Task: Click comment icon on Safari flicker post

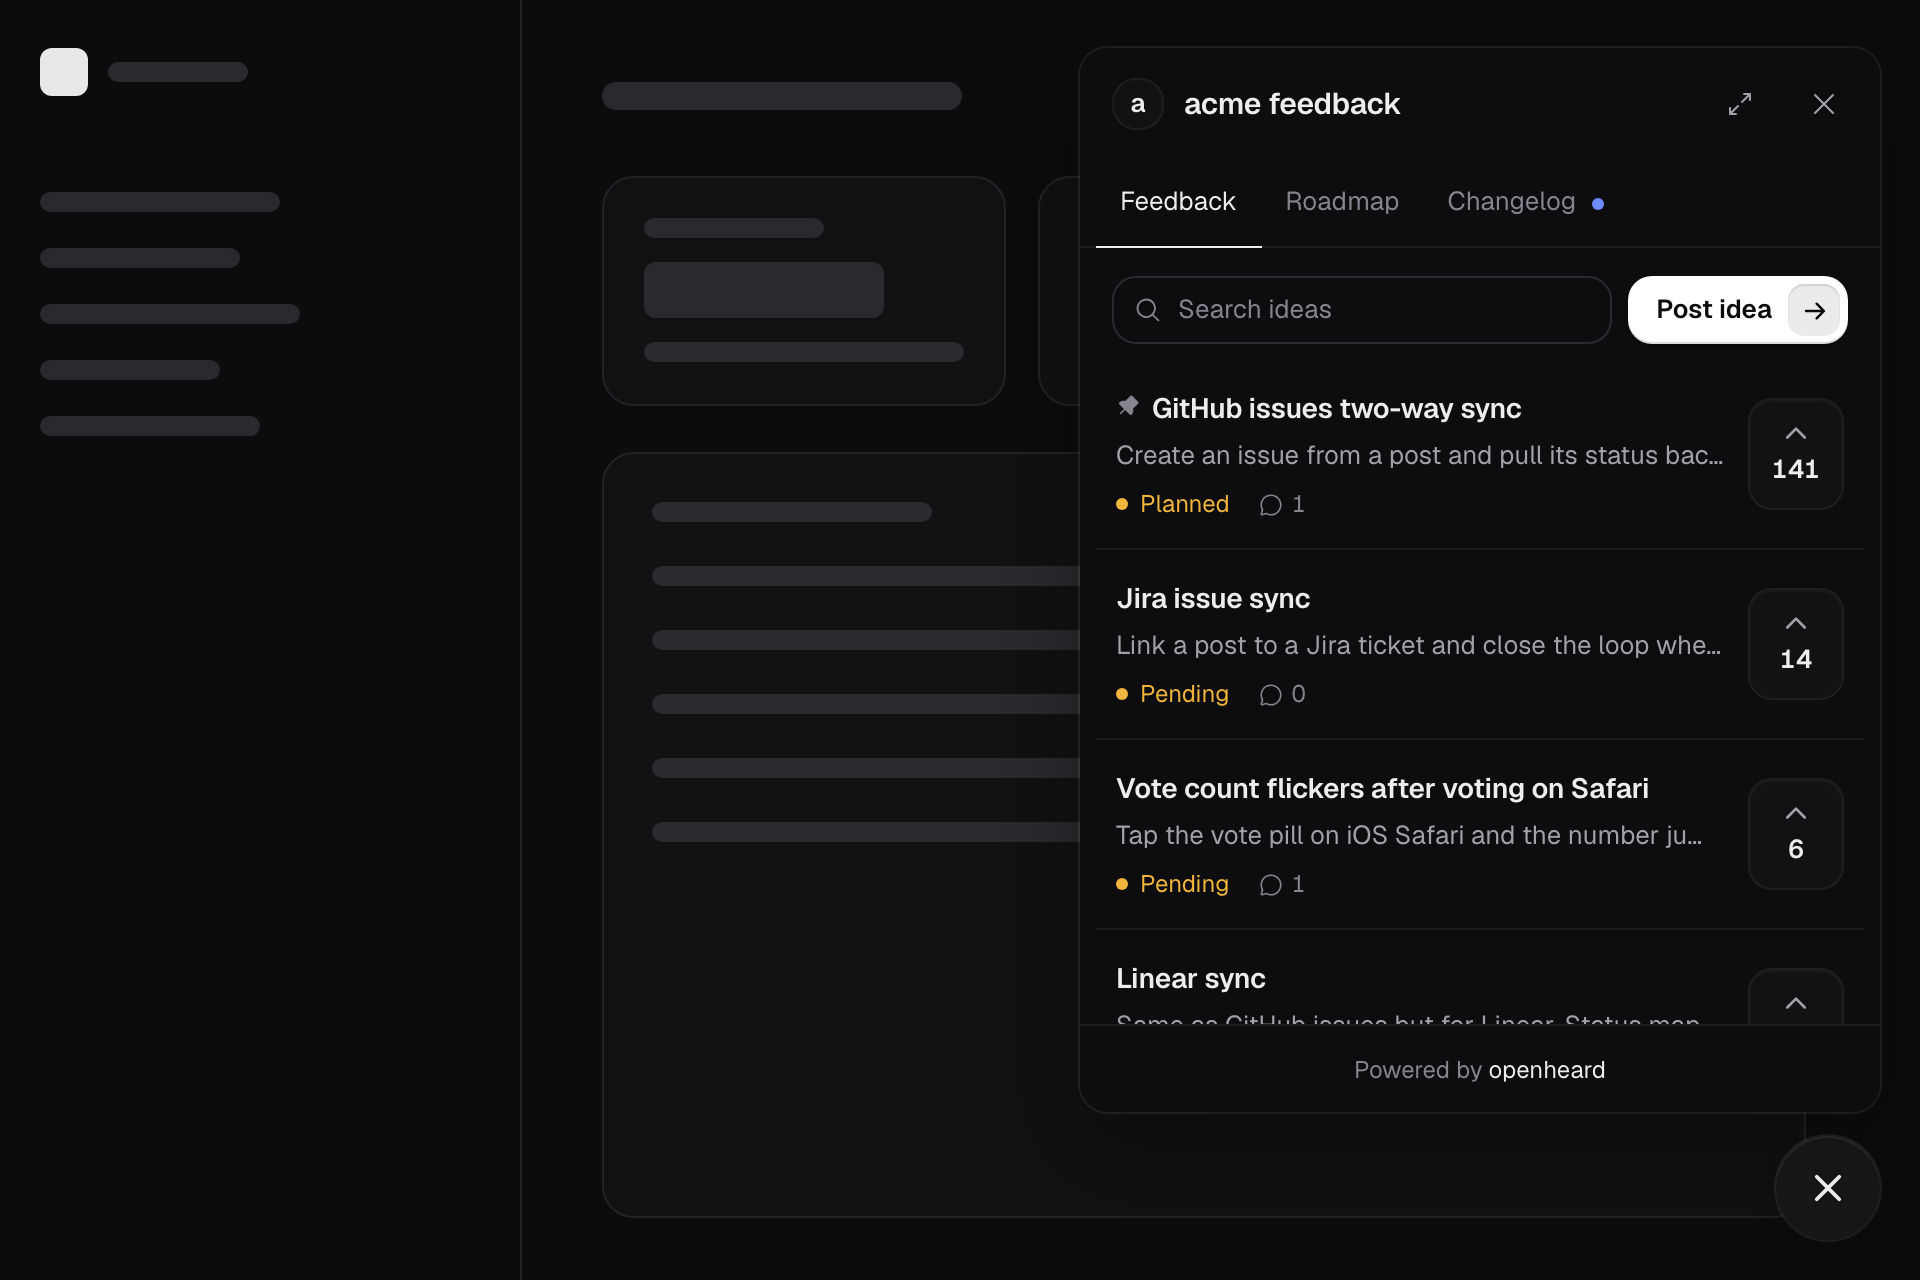Action: click(1271, 885)
